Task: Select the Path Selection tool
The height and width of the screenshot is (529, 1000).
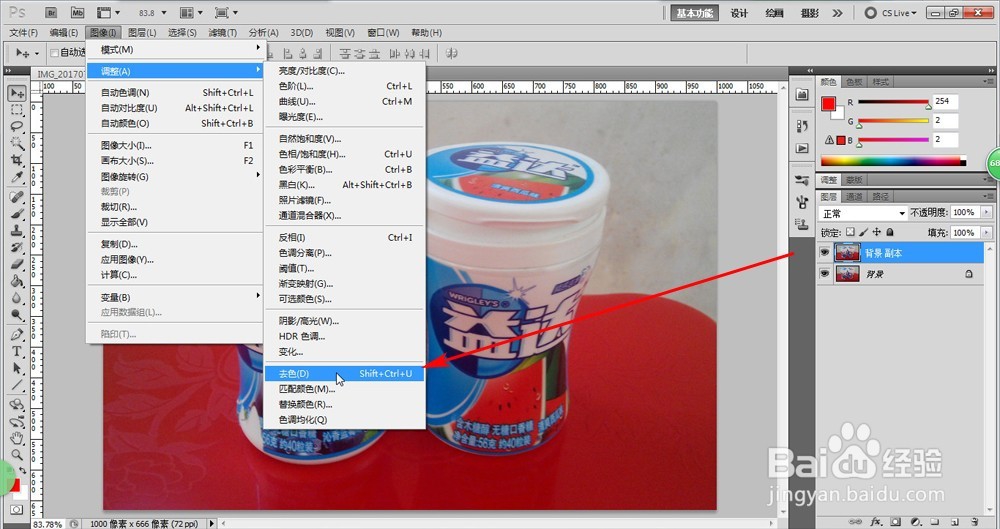Action: (17, 368)
